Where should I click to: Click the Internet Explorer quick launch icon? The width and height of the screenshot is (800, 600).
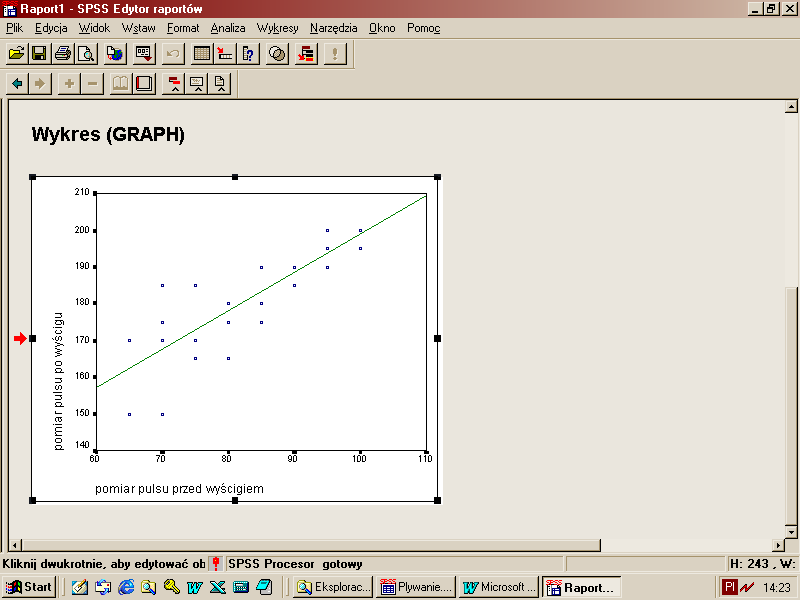(126, 587)
